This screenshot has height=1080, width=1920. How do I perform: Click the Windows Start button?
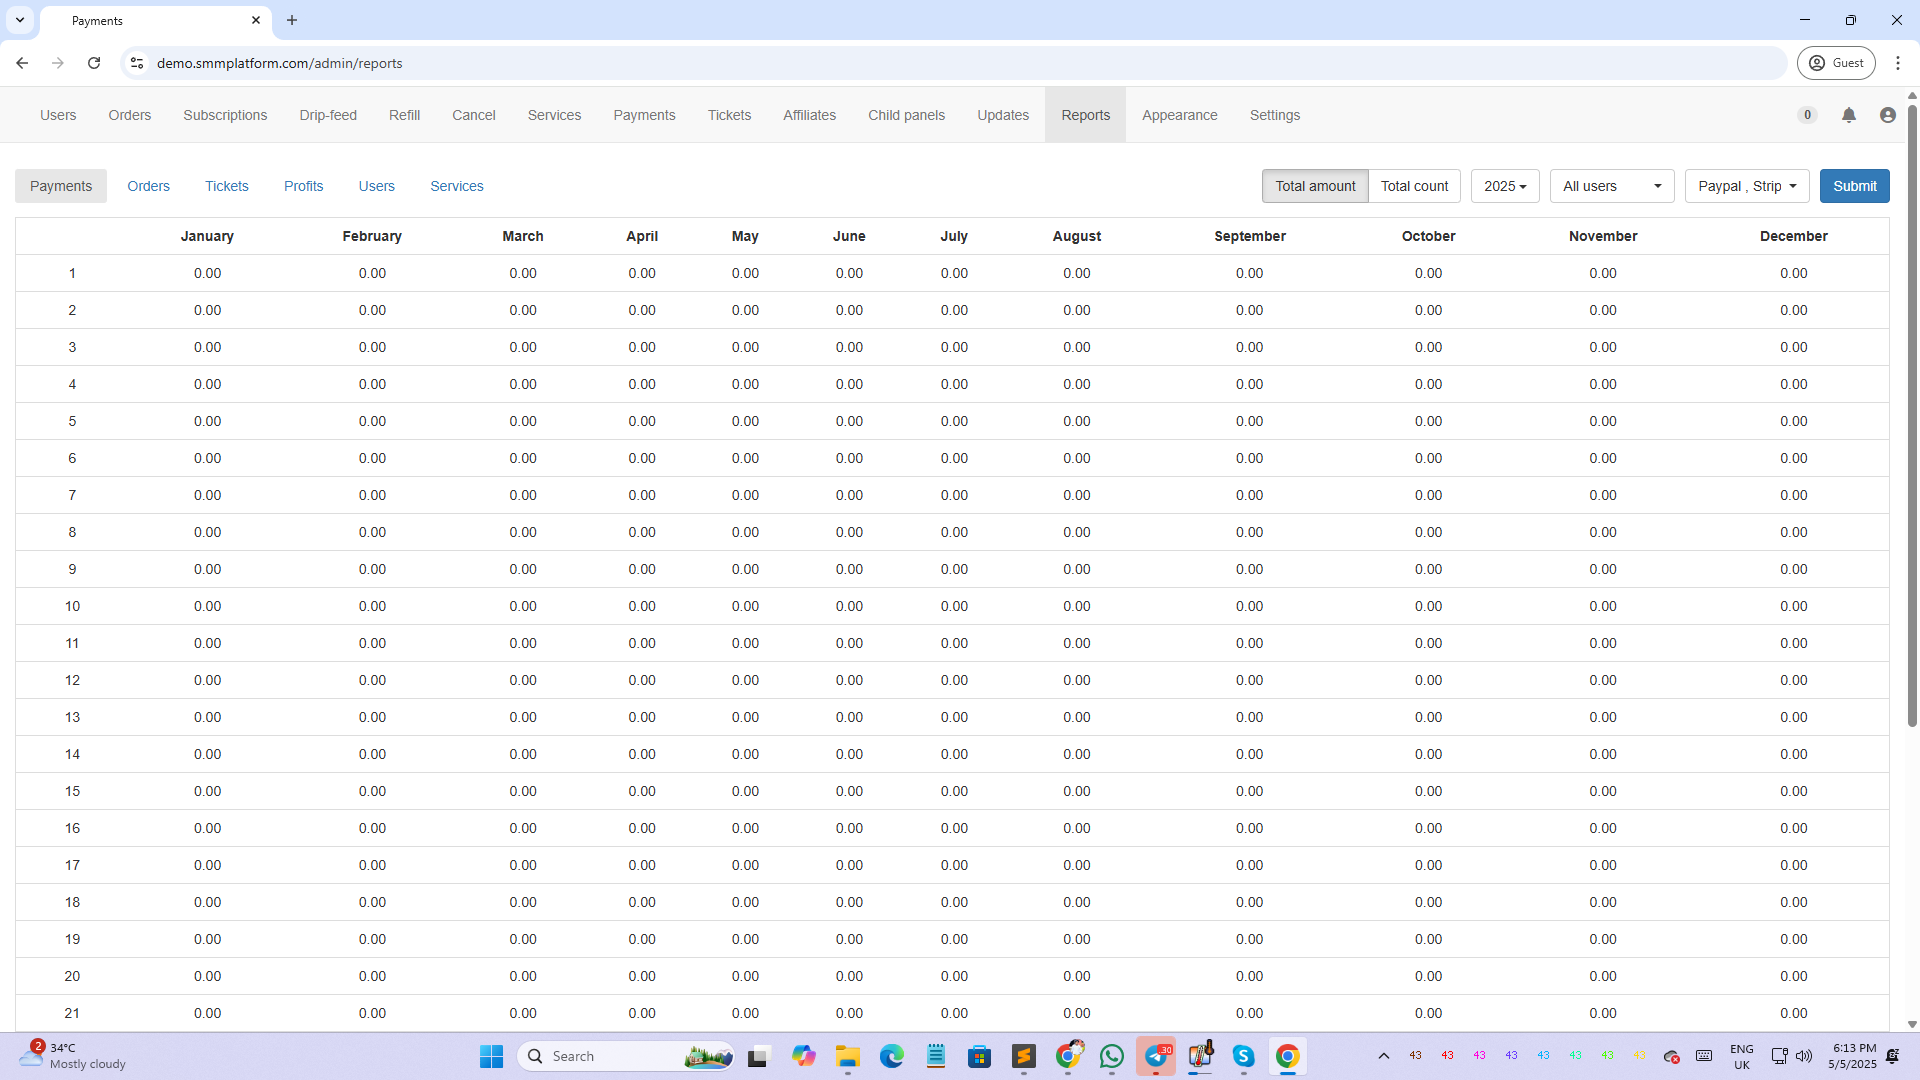coord(491,1056)
